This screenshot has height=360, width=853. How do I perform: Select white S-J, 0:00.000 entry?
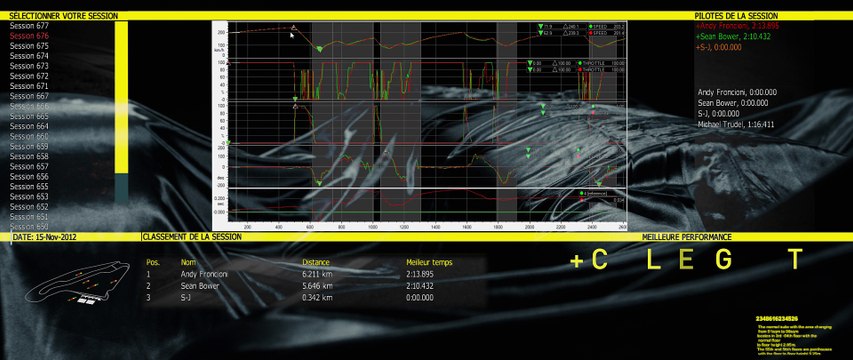tap(718, 114)
